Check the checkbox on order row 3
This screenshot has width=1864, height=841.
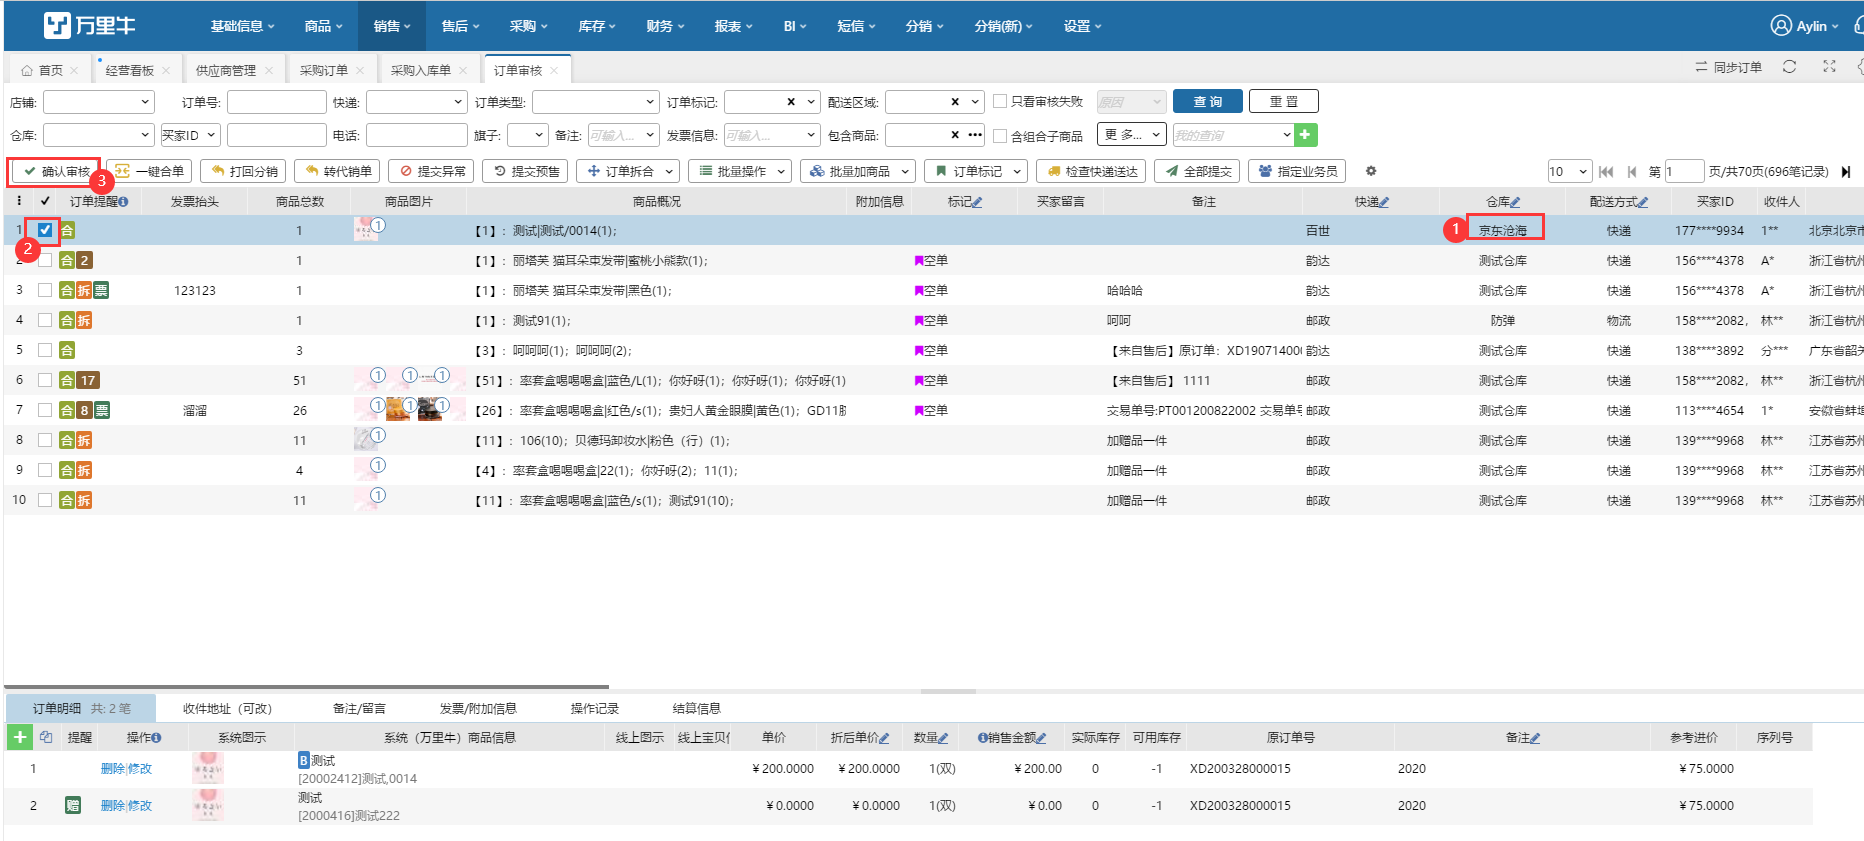45,290
